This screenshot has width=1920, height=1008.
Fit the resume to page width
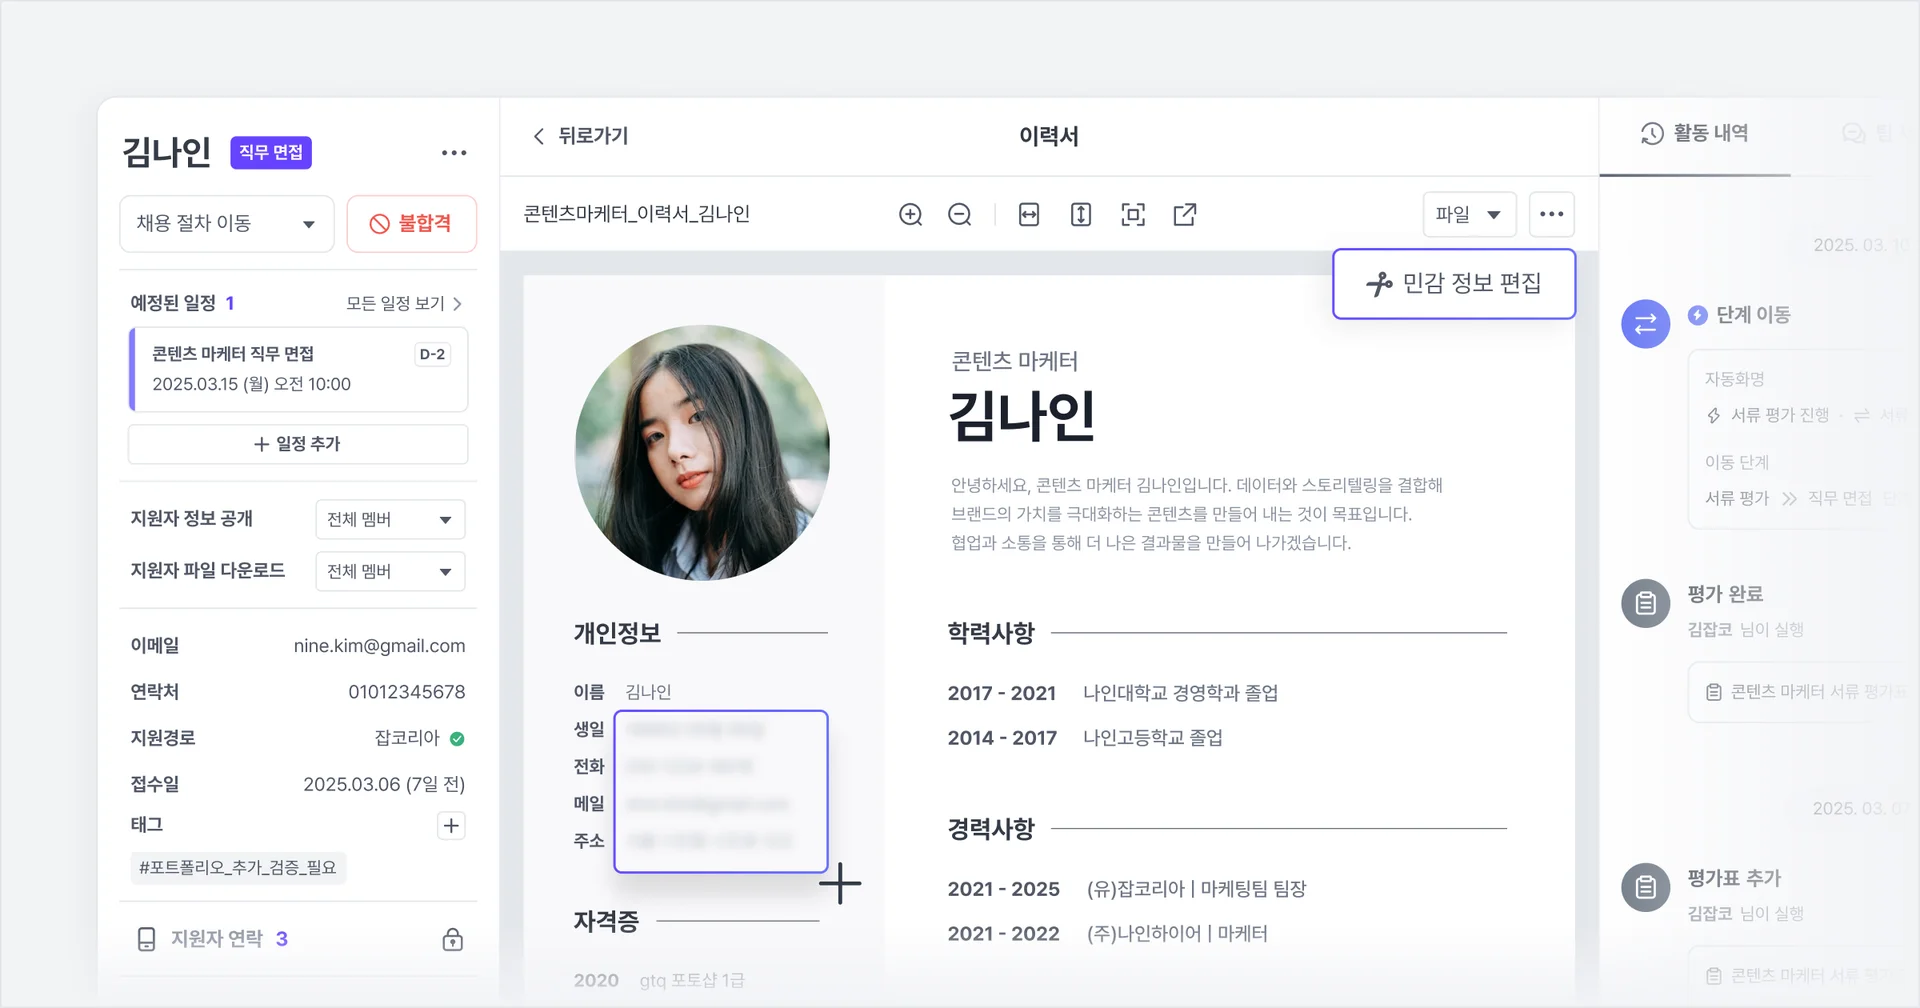[1029, 214]
